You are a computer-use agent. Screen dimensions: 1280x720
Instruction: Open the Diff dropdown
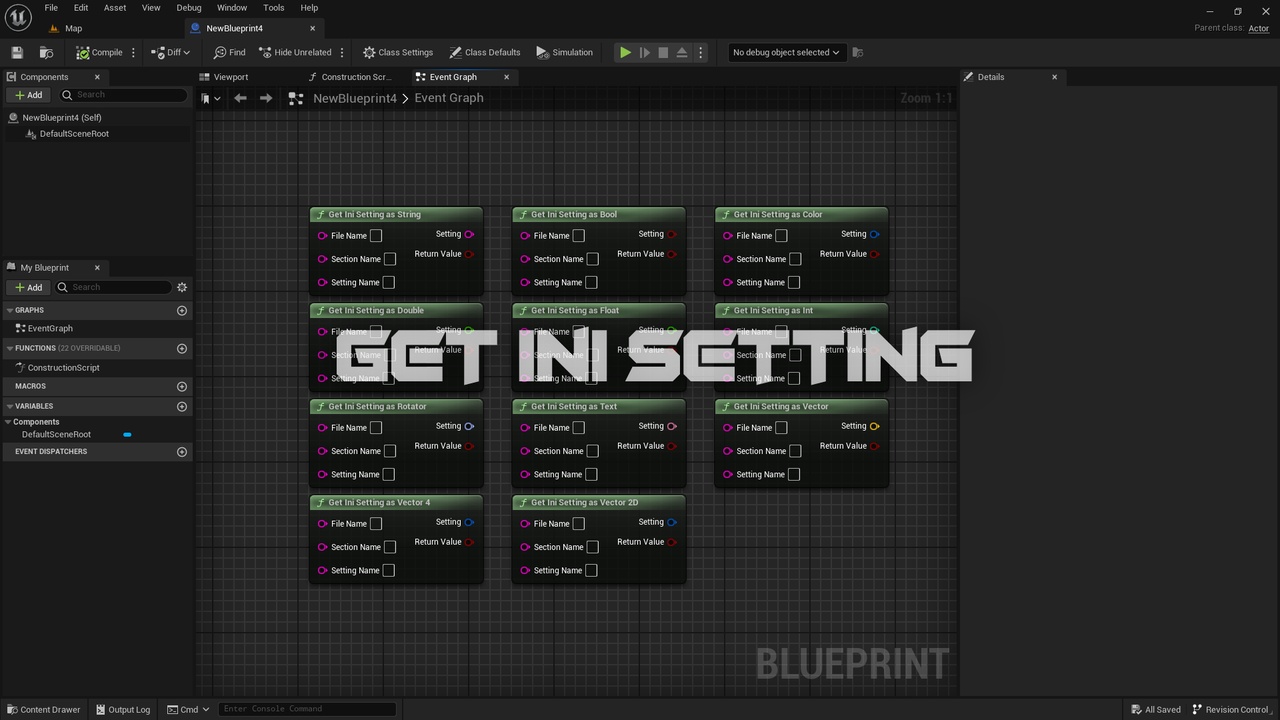point(170,52)
